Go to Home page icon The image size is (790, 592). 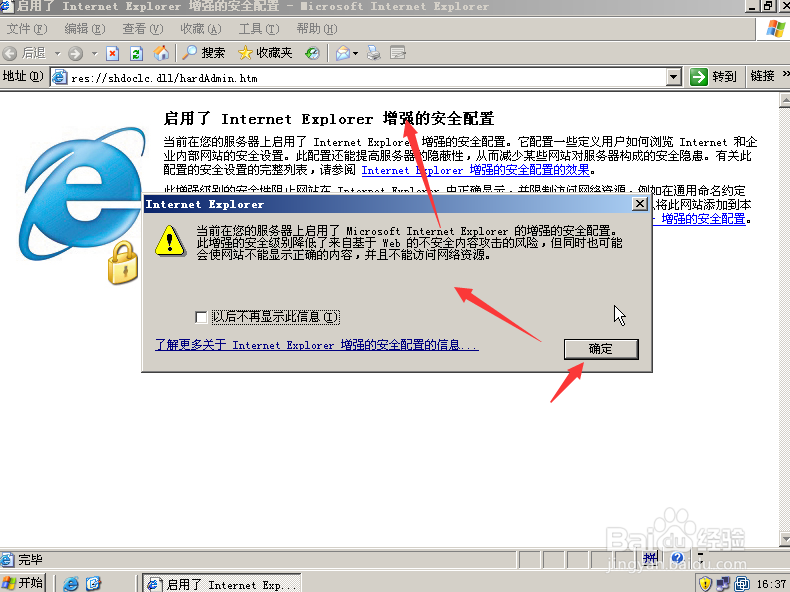click(161, 53)
